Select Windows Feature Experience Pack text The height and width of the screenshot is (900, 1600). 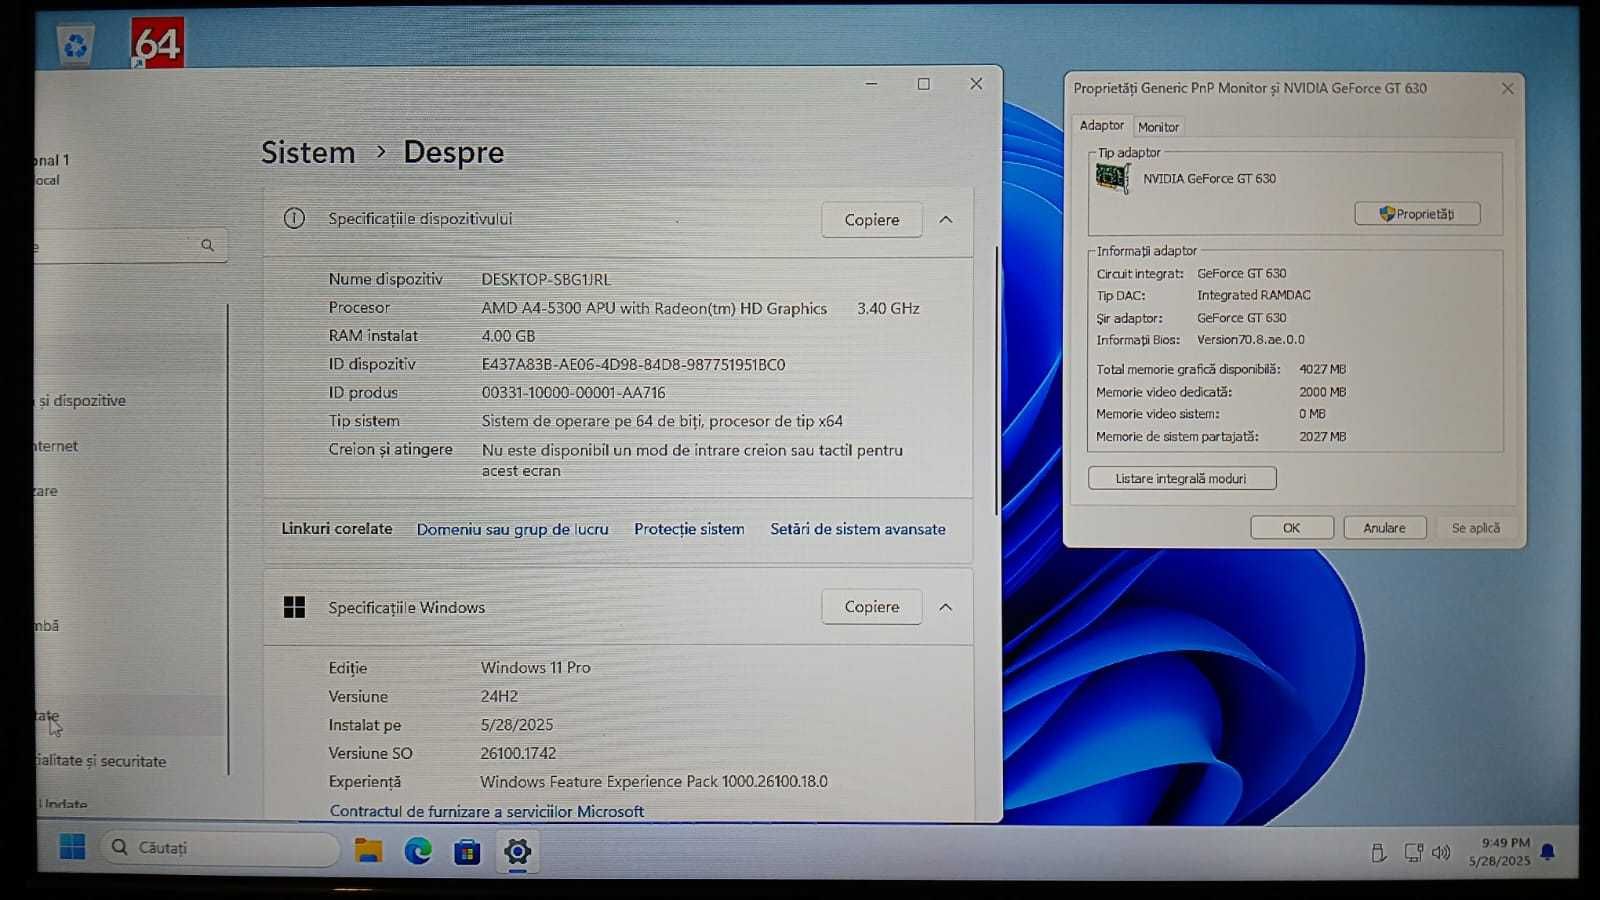pyautogui.click(x=654, y=782)
